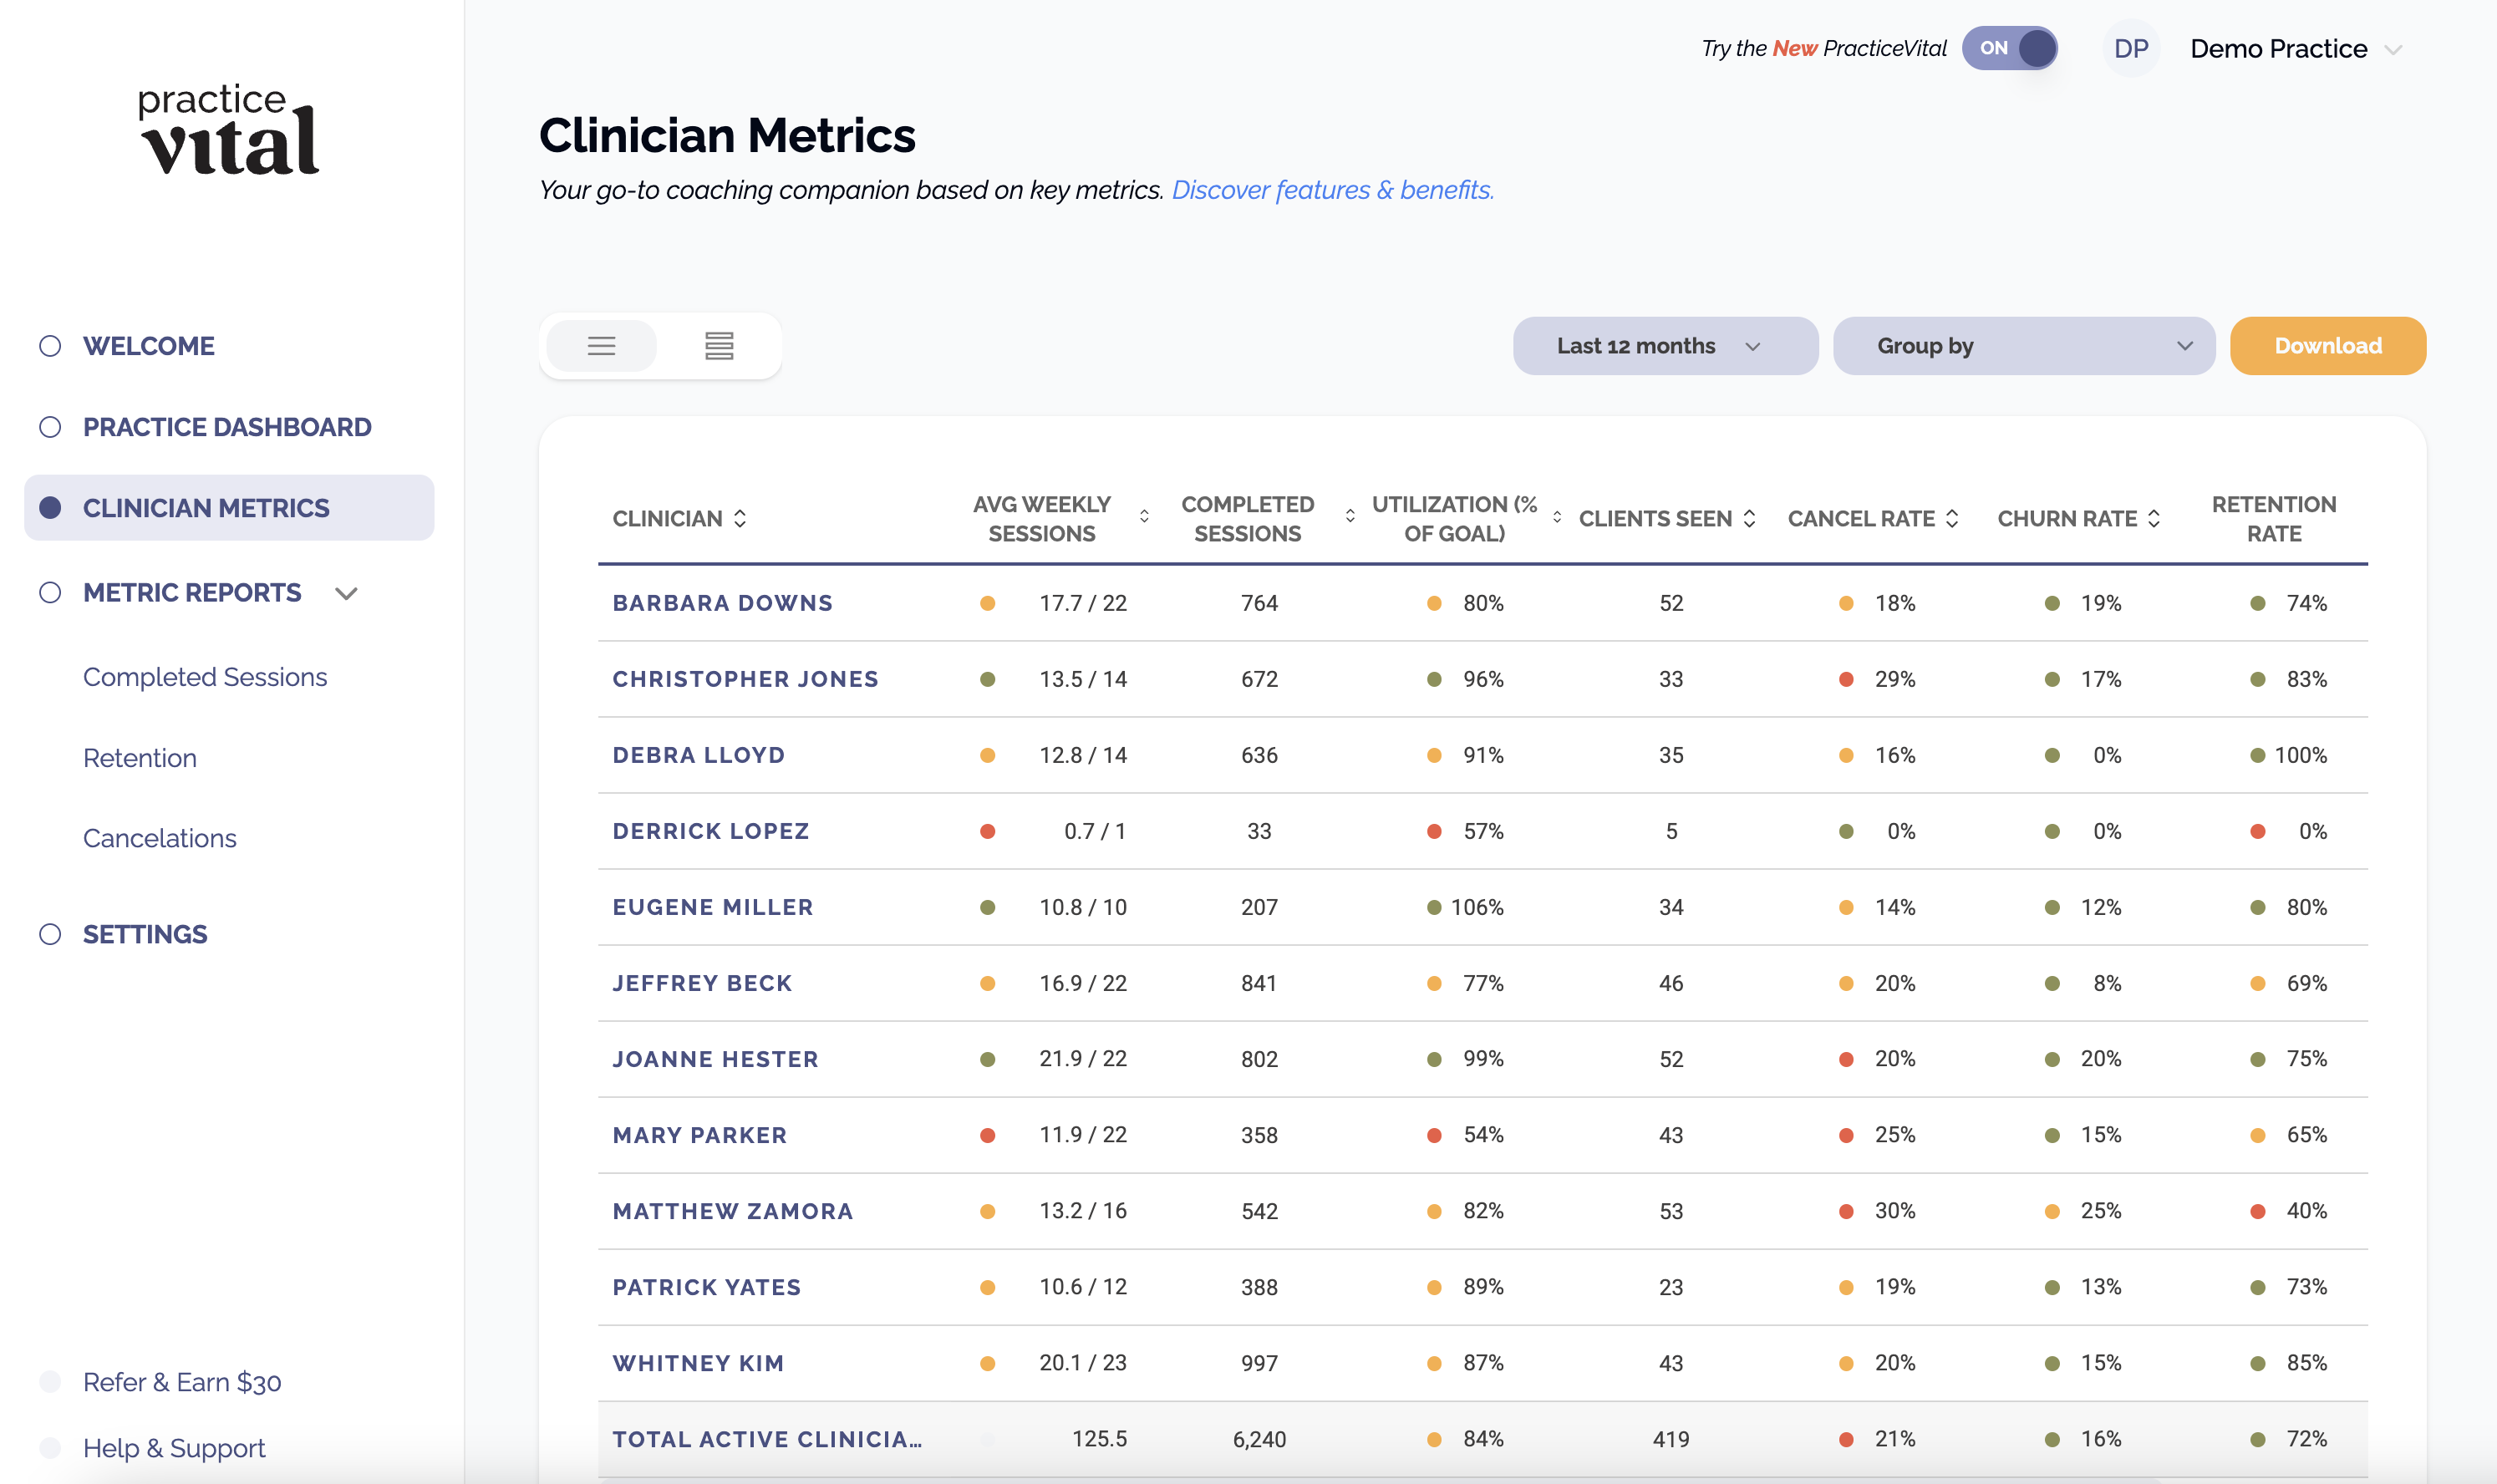This screenshot has width=2497, height=1484.
Task: Open Whitney Kim clinician profile
Action: [698, 1363]
